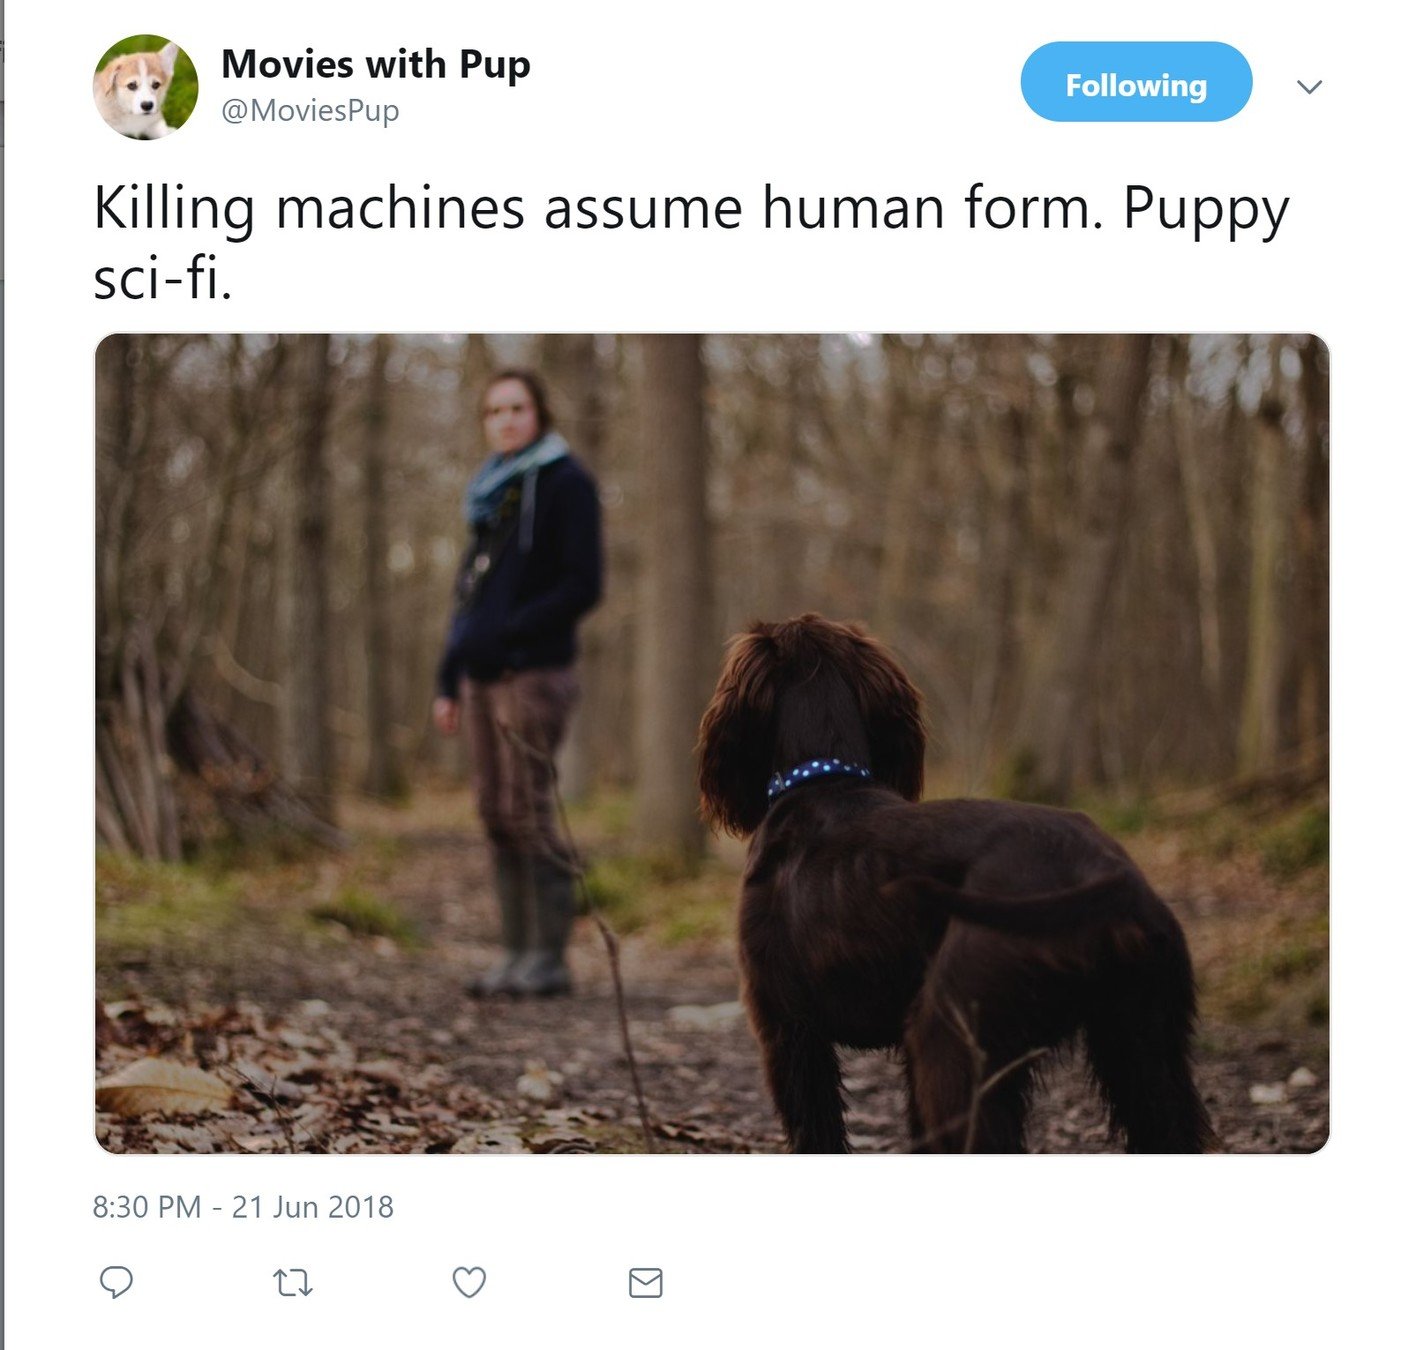Visit the @MoviesPup handle link
The height and width of the screenshot is (1350, 1416).
[310, 110]
